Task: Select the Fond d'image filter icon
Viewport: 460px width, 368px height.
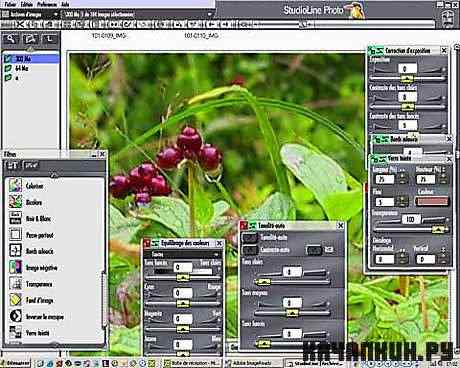Action: coord(15,300)
